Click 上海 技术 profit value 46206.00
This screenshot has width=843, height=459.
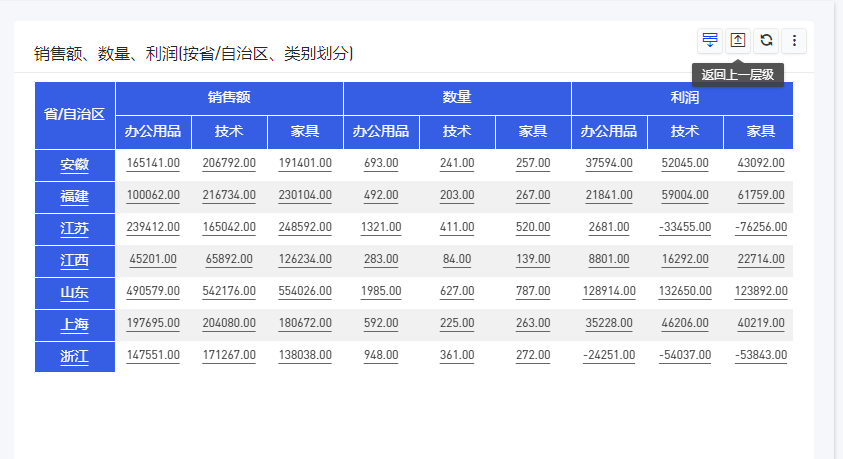coord(685,323)
